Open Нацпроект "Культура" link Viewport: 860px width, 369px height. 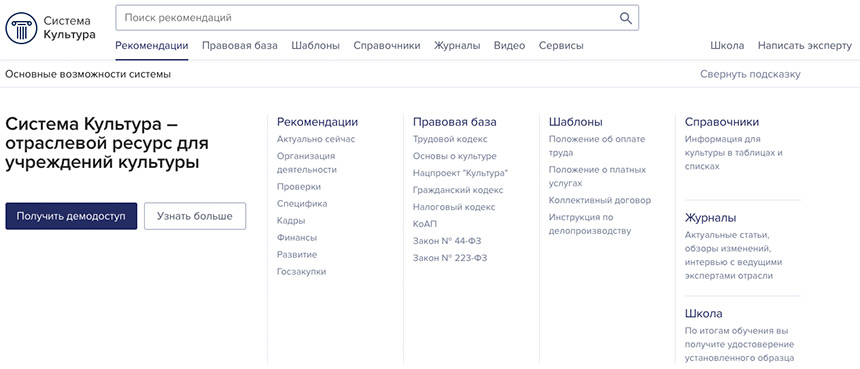pos(461,173)
